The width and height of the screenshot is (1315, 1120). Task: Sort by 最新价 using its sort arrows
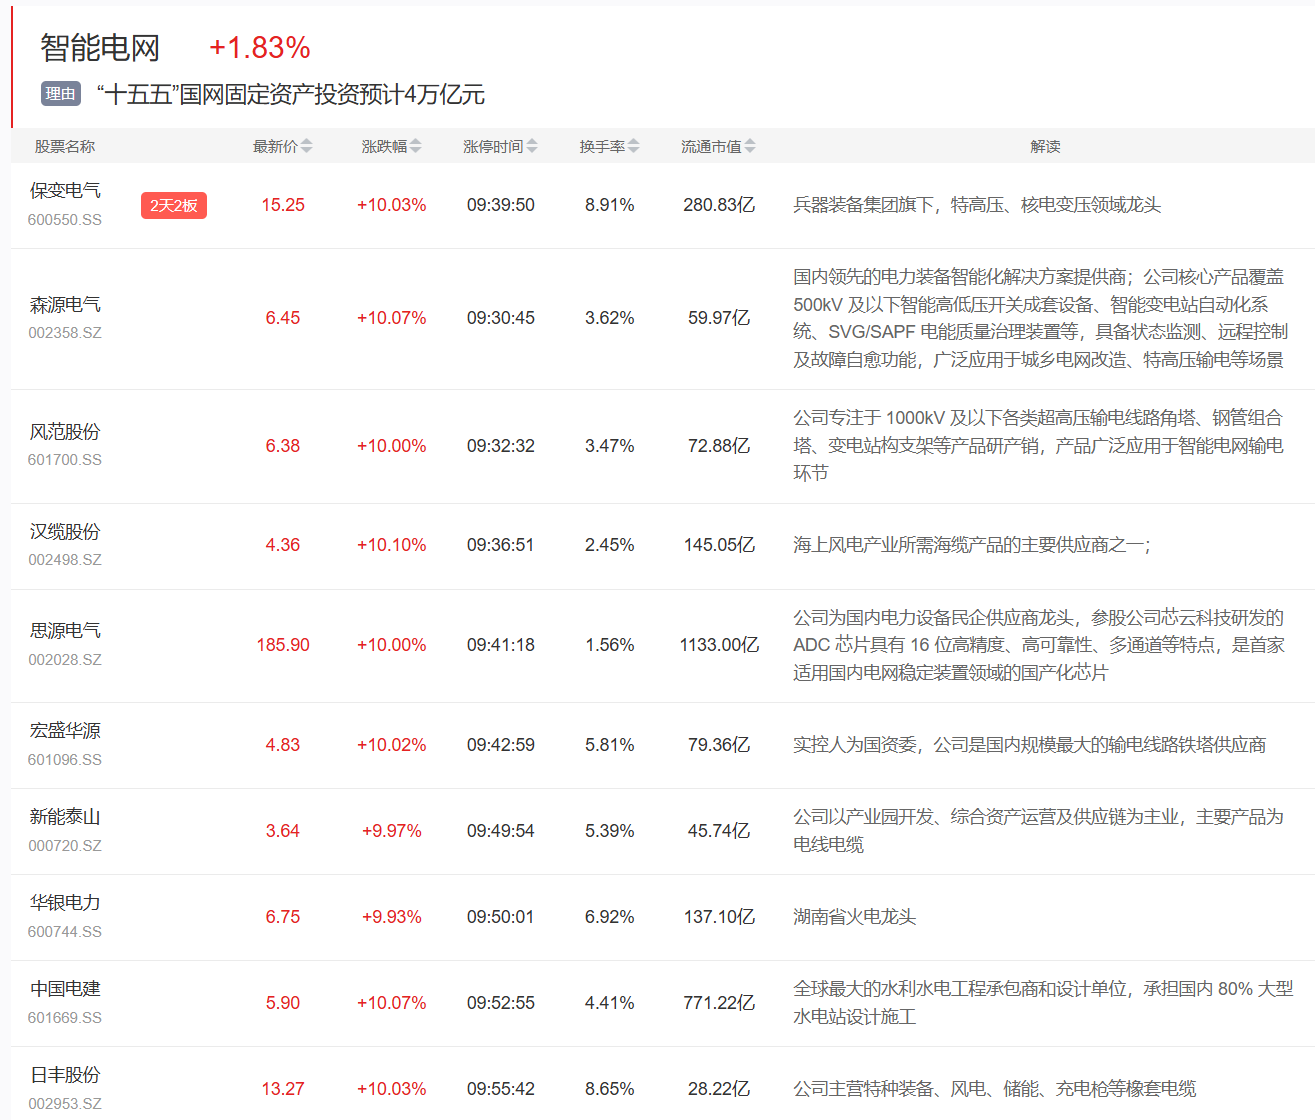tap(307, 146)
